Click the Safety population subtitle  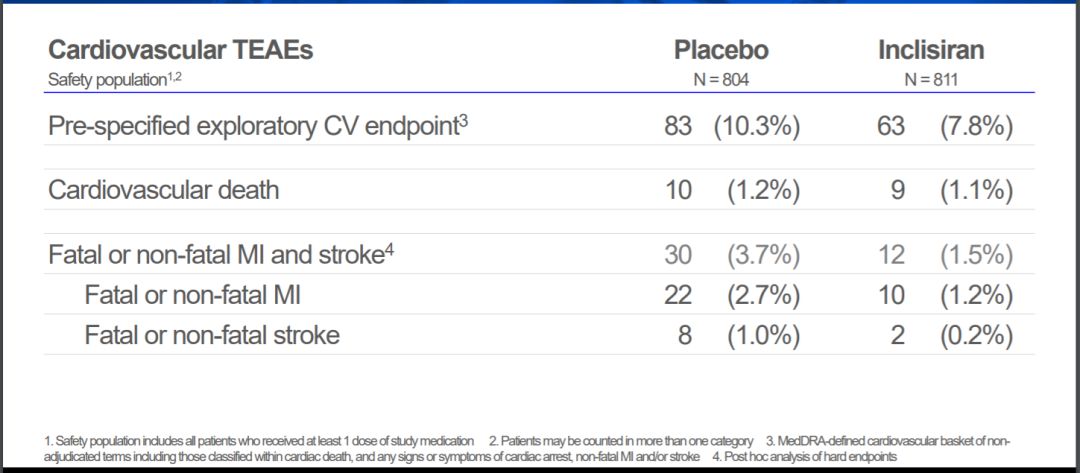pos(114,80)
